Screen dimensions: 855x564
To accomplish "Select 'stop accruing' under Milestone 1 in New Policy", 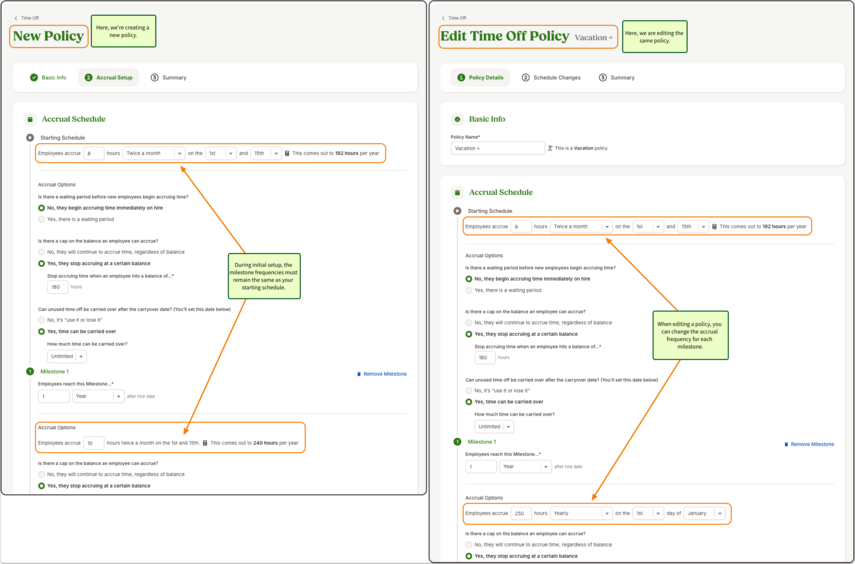I will (x=41, y=485).
